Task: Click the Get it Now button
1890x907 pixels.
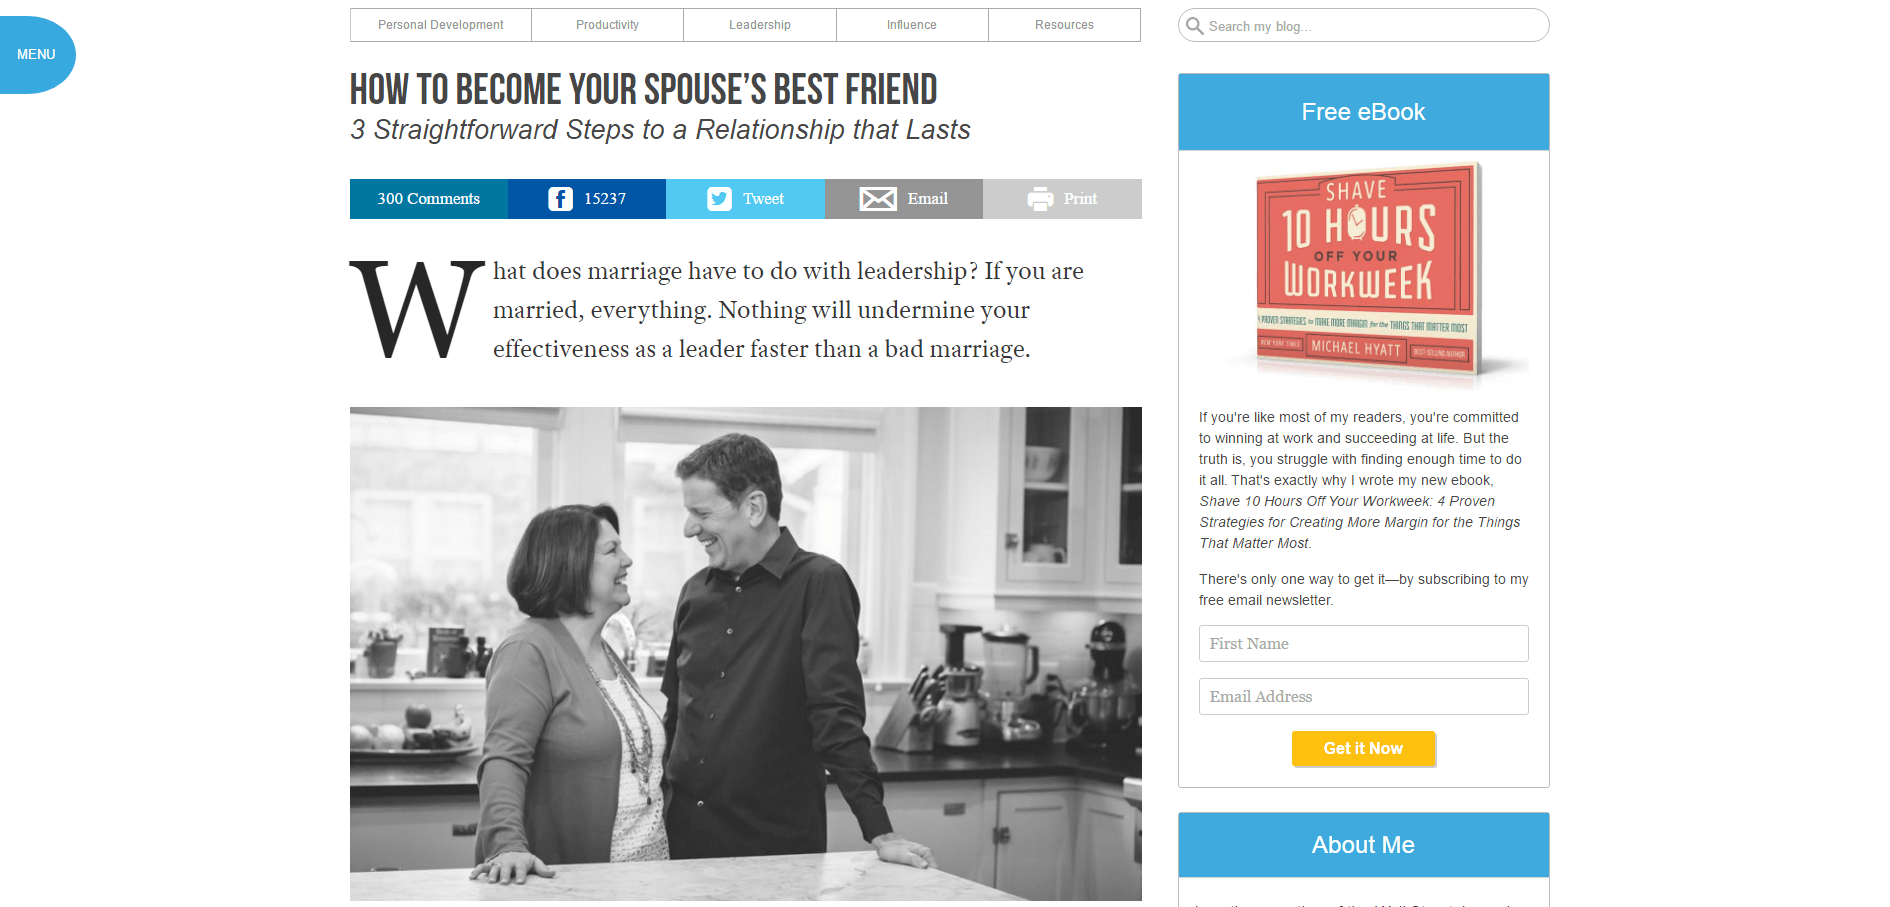Action: click(1363, 748)
